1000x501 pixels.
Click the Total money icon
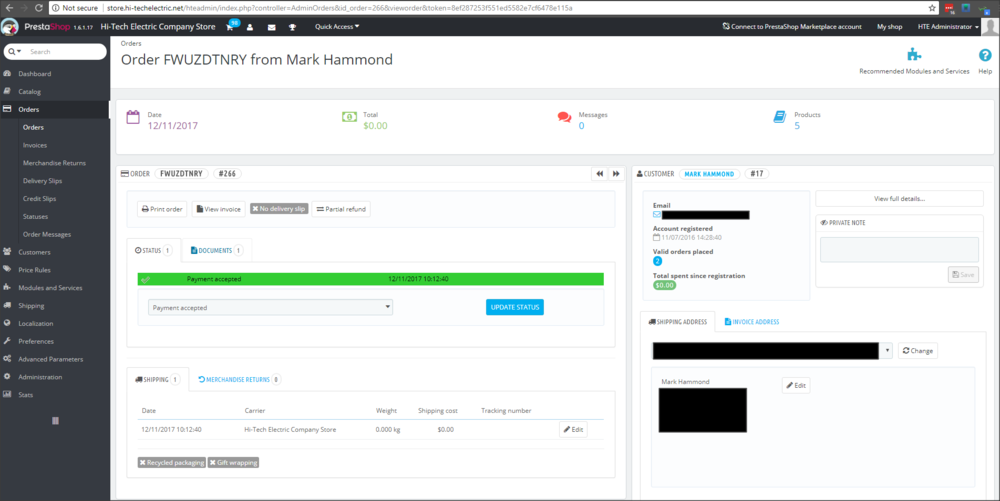349,117
